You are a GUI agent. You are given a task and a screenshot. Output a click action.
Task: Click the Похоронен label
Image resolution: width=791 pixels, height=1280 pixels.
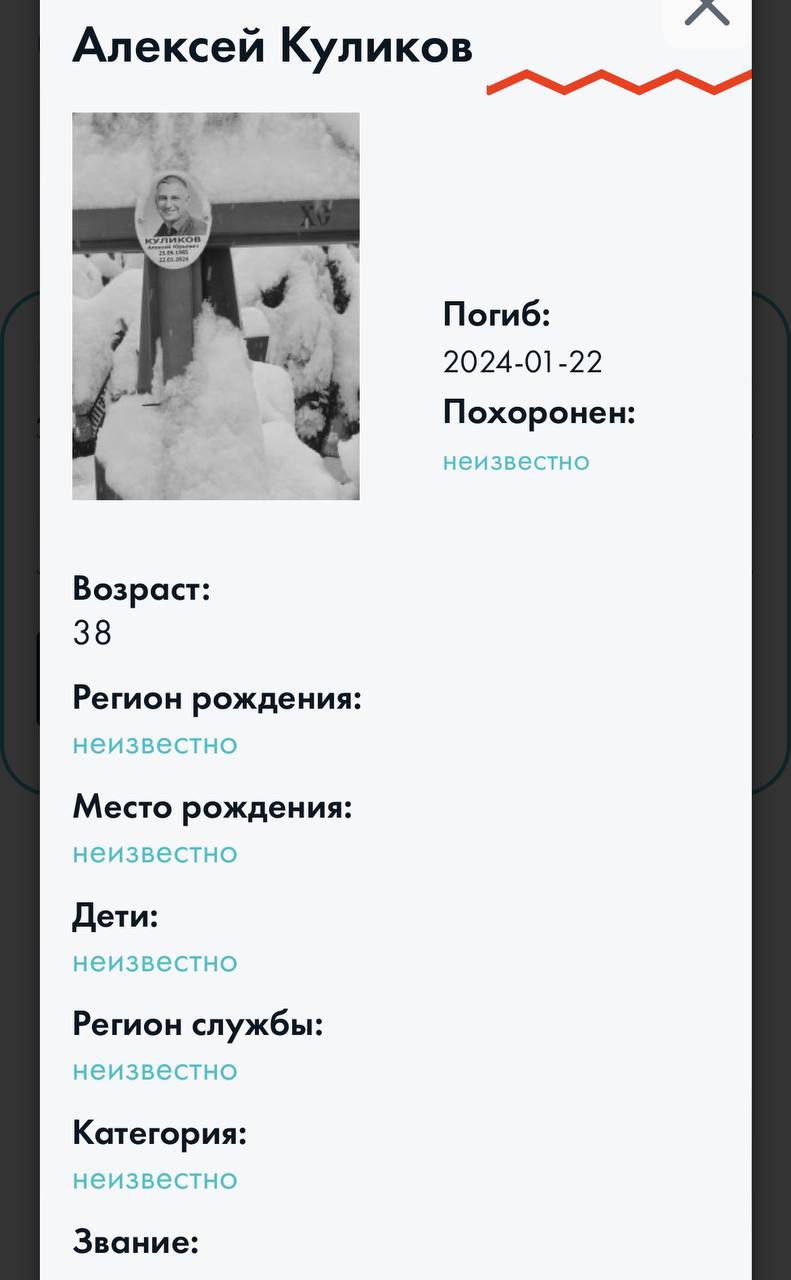(x=540, y=413)
